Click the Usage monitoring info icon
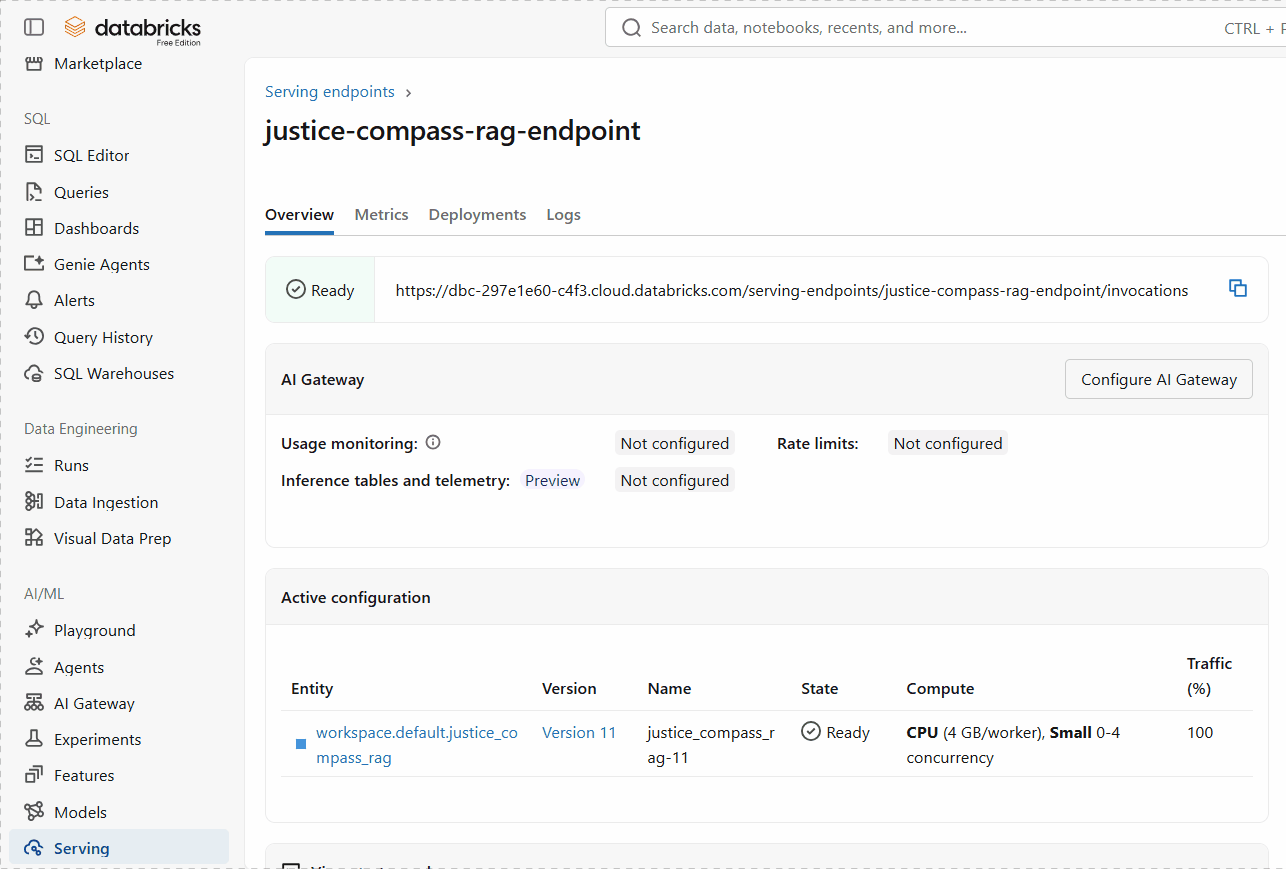The height and width of the screenshot is (869, 1286). pos(433,443)
